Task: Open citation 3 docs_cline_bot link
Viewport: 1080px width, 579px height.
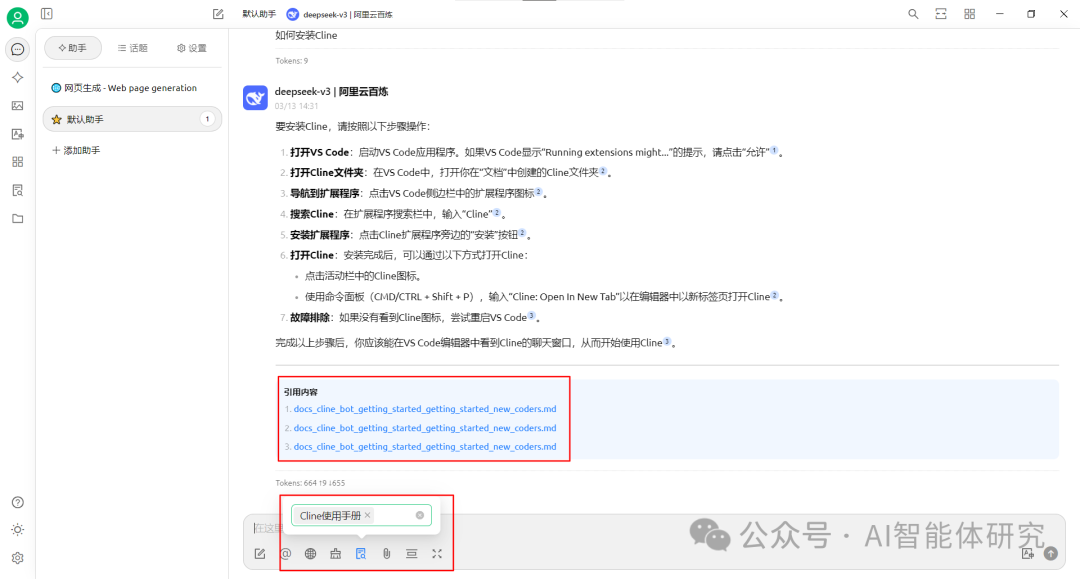Action: click(x=424, y=447)
